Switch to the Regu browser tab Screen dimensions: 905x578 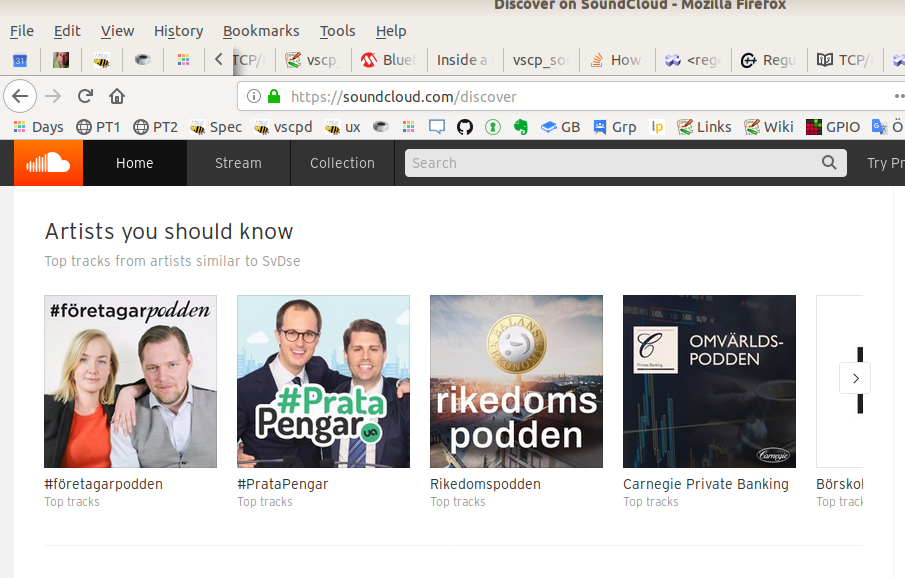(770, 60)
